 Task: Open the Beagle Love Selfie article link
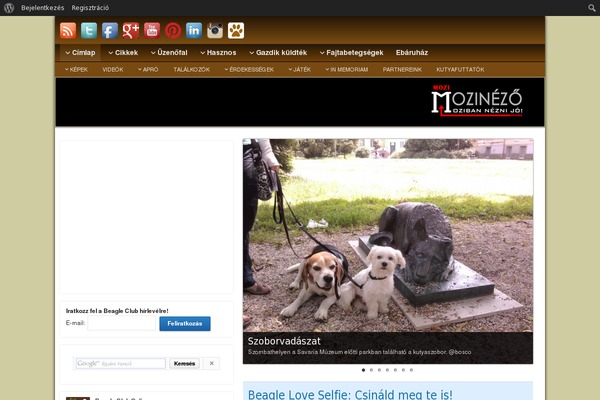(x=350, y=394)
